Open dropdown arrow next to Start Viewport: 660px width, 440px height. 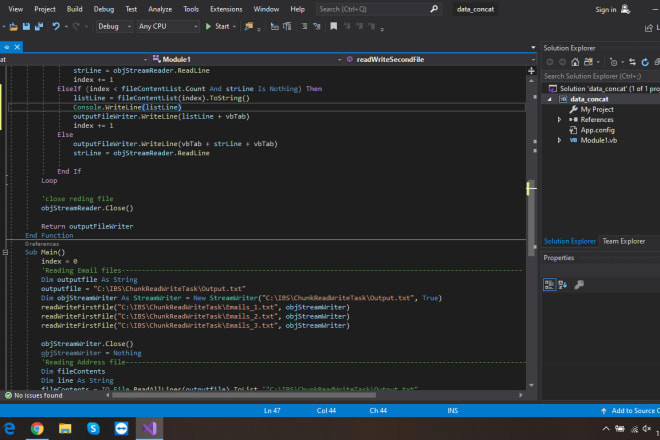pyautogui.click(x=234, y=27)
